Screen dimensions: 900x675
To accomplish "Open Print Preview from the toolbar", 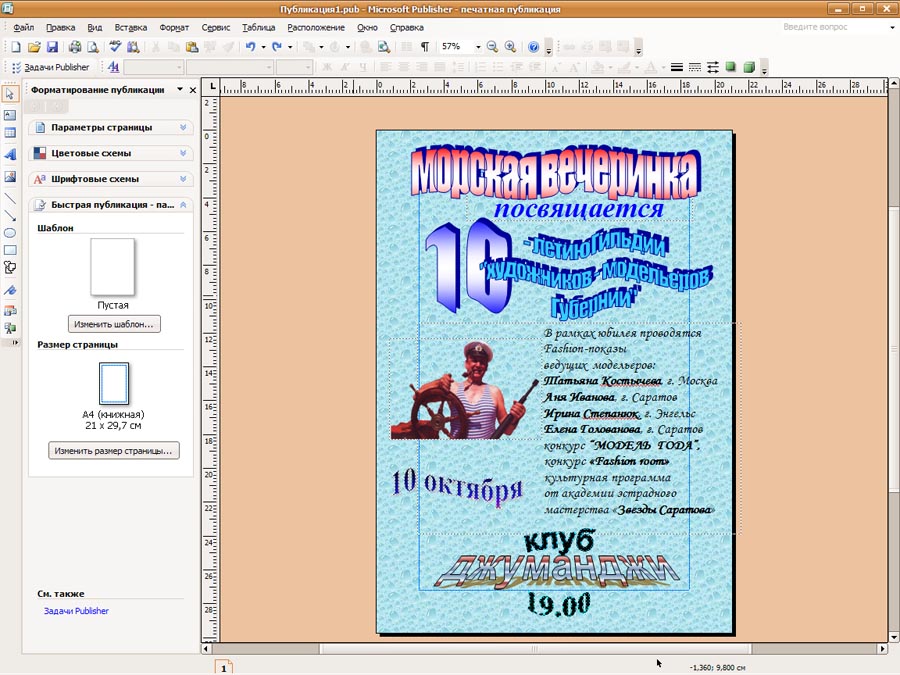I will [92, 47].
